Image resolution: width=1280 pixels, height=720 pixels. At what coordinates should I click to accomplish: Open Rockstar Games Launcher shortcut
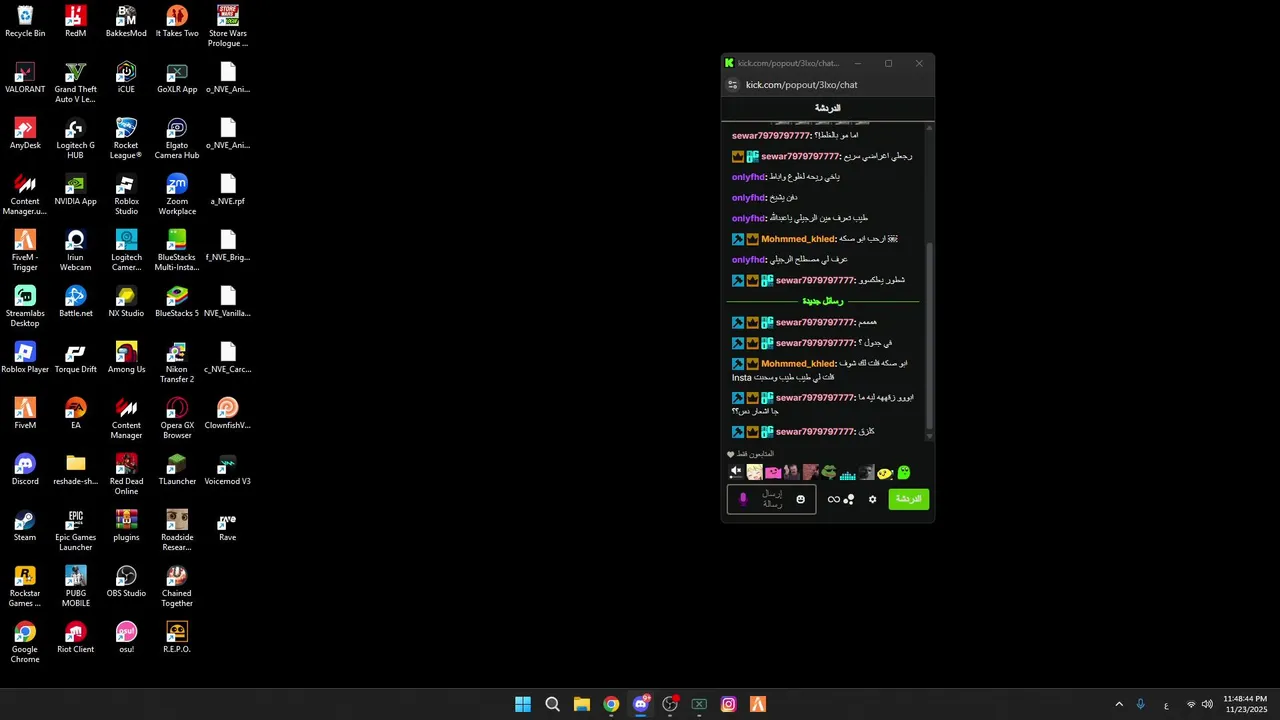click(x=25, y=586)
